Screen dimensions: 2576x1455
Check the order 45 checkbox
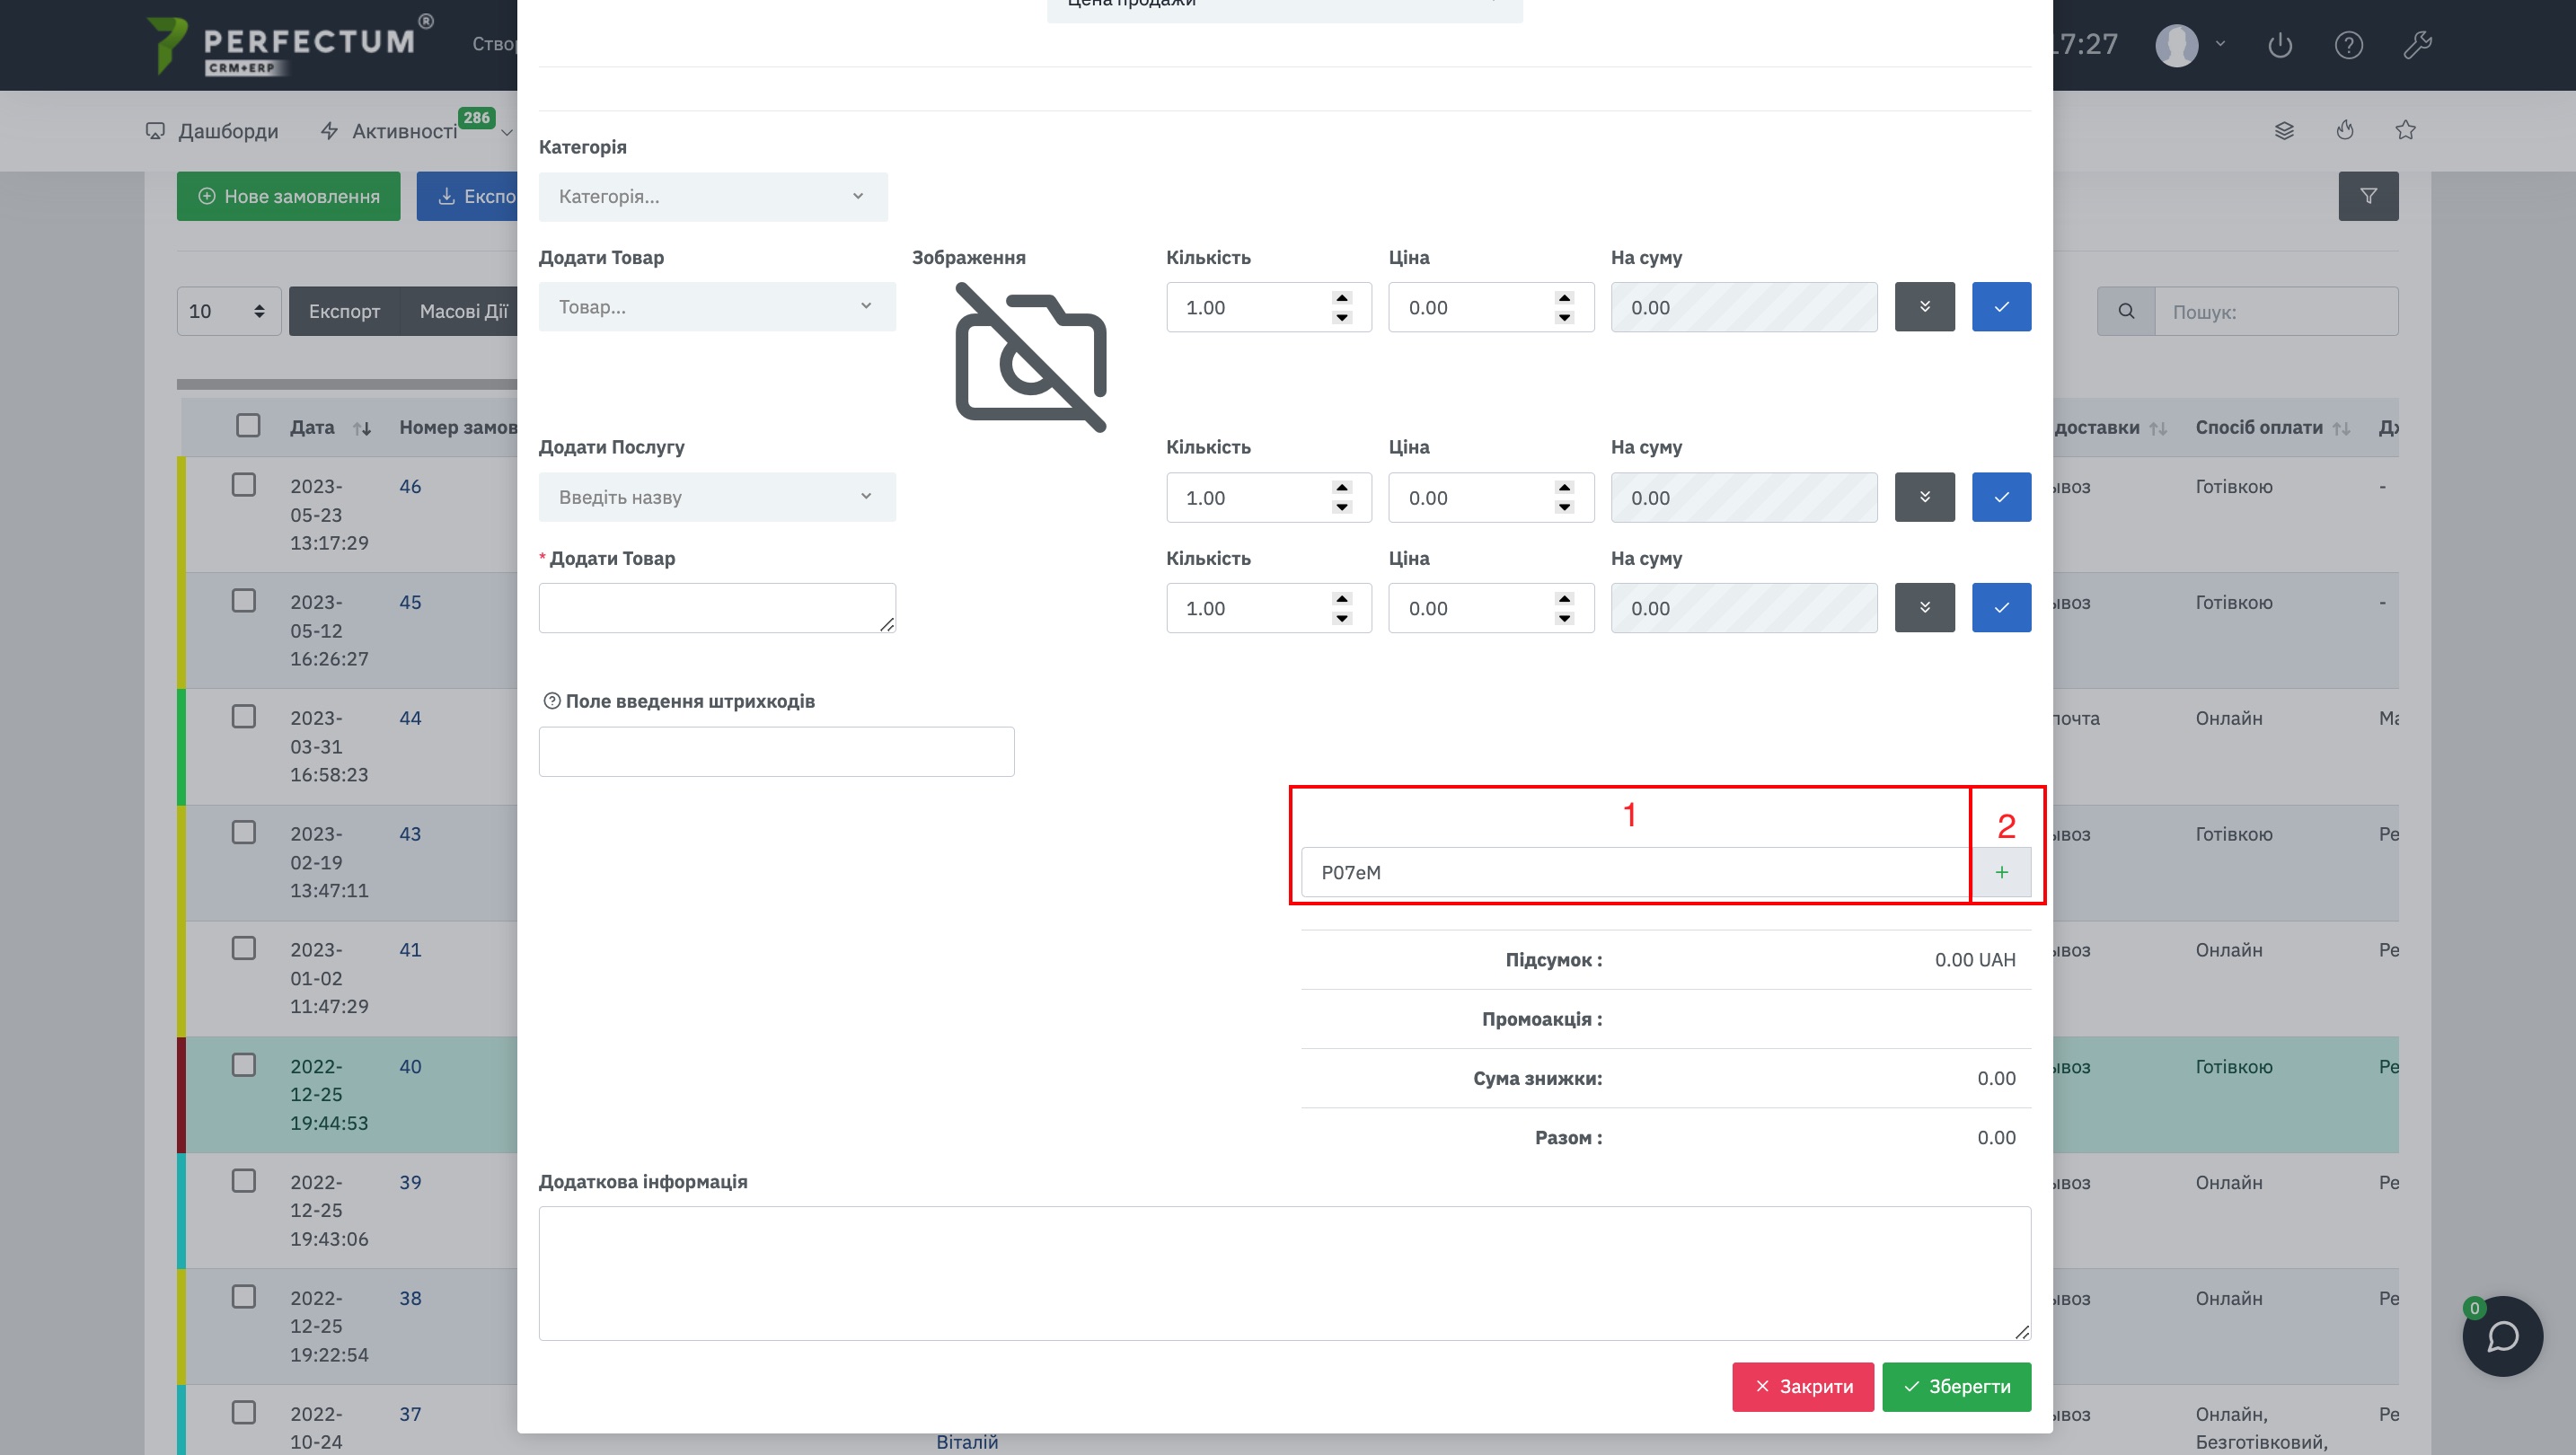[x=244, y=600]
